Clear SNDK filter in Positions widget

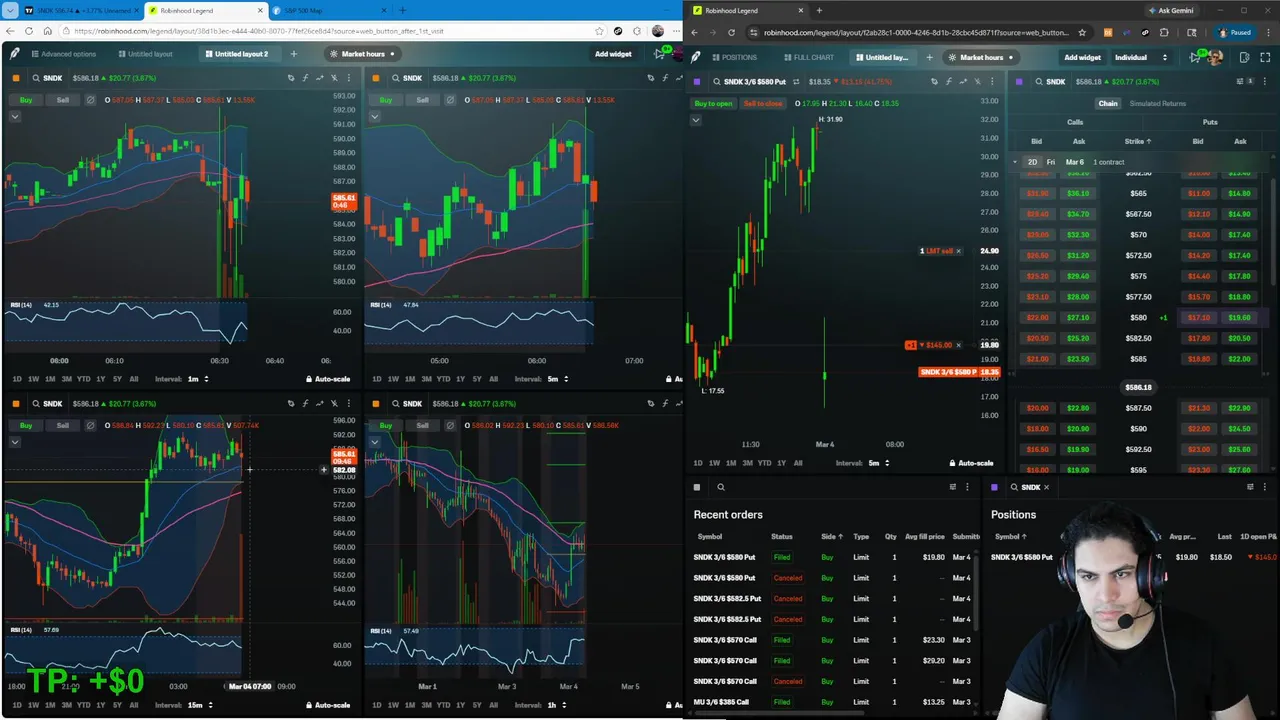click(x=1046, y=487)
